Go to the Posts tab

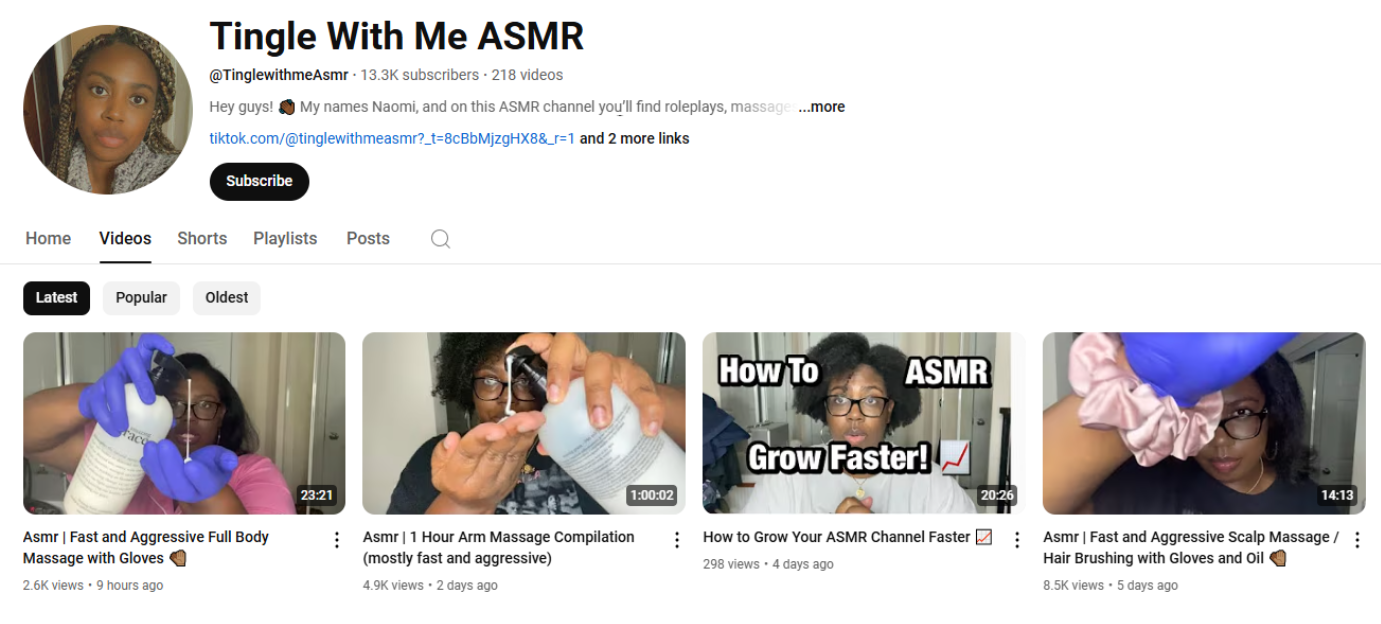pyautogui.click(x=368, y=239)
